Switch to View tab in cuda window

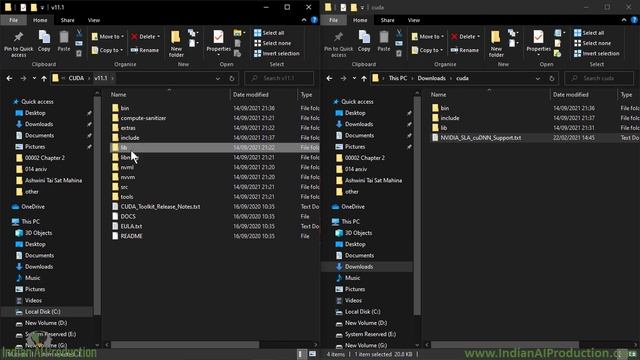(x=414, y=20)
